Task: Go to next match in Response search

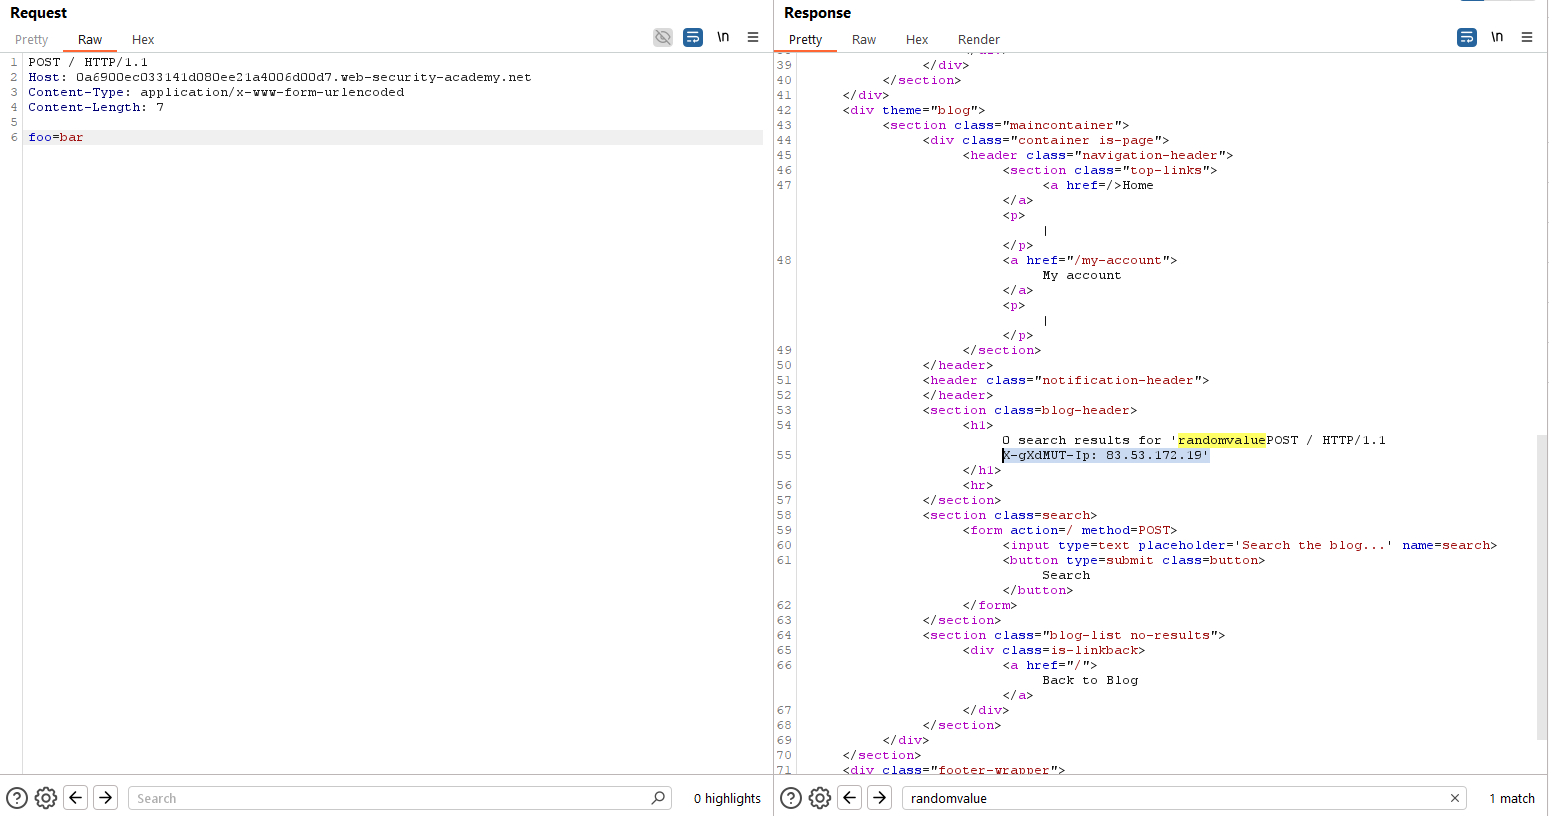Action: (879, 798)
